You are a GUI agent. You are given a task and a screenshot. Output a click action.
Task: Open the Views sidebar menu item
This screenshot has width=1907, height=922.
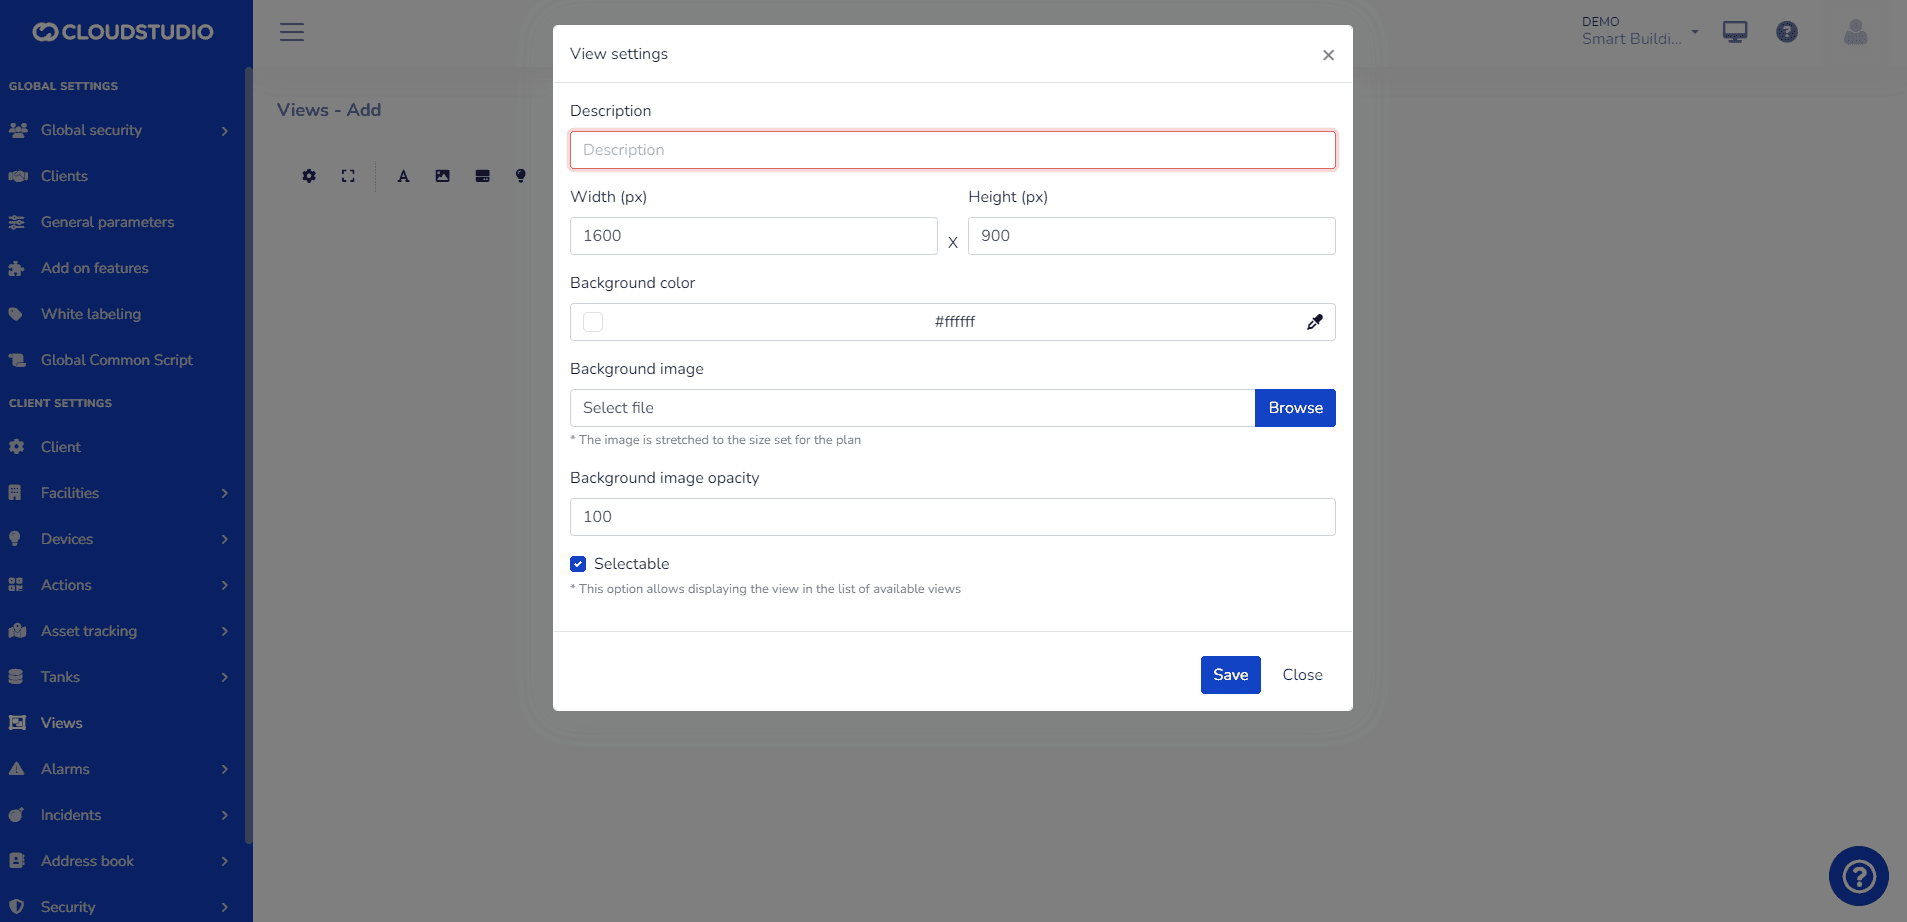(x=62, y=723)
